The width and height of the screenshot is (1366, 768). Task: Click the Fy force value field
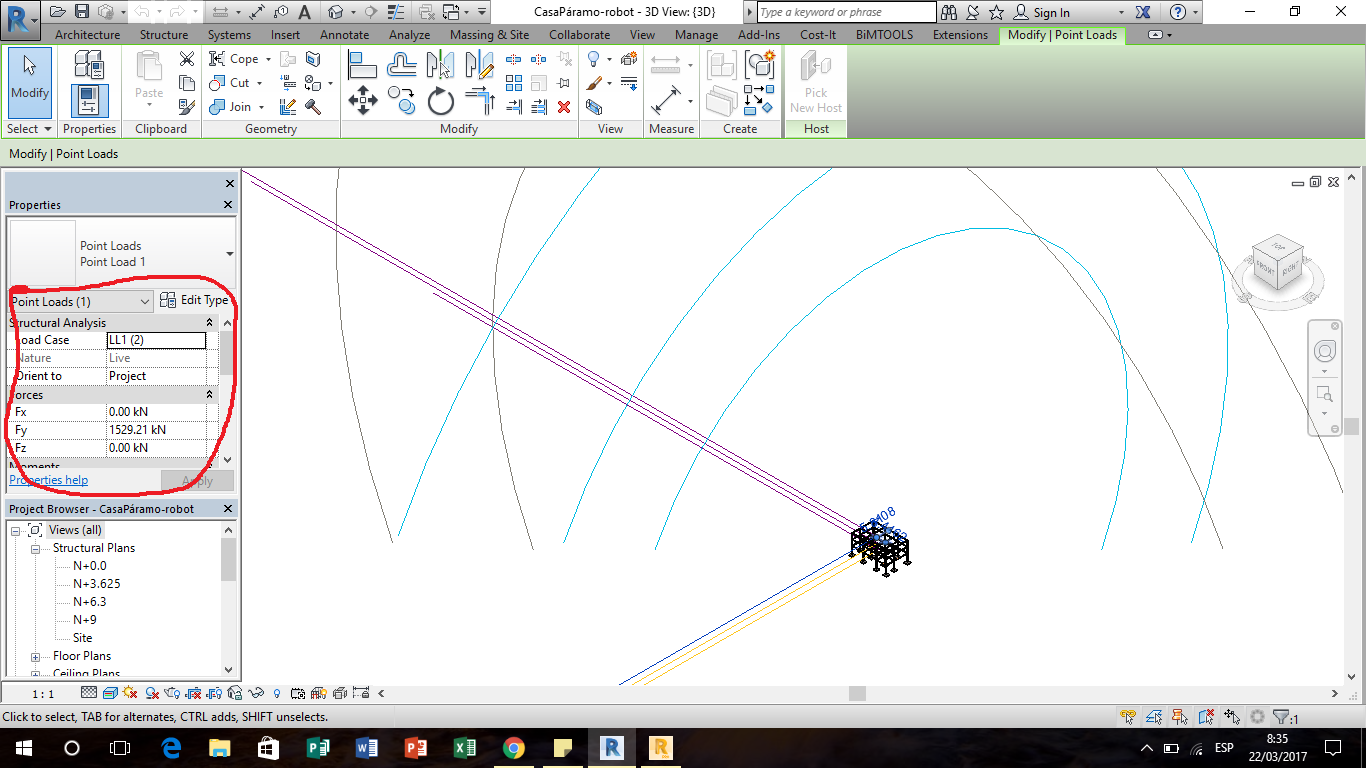157,429
